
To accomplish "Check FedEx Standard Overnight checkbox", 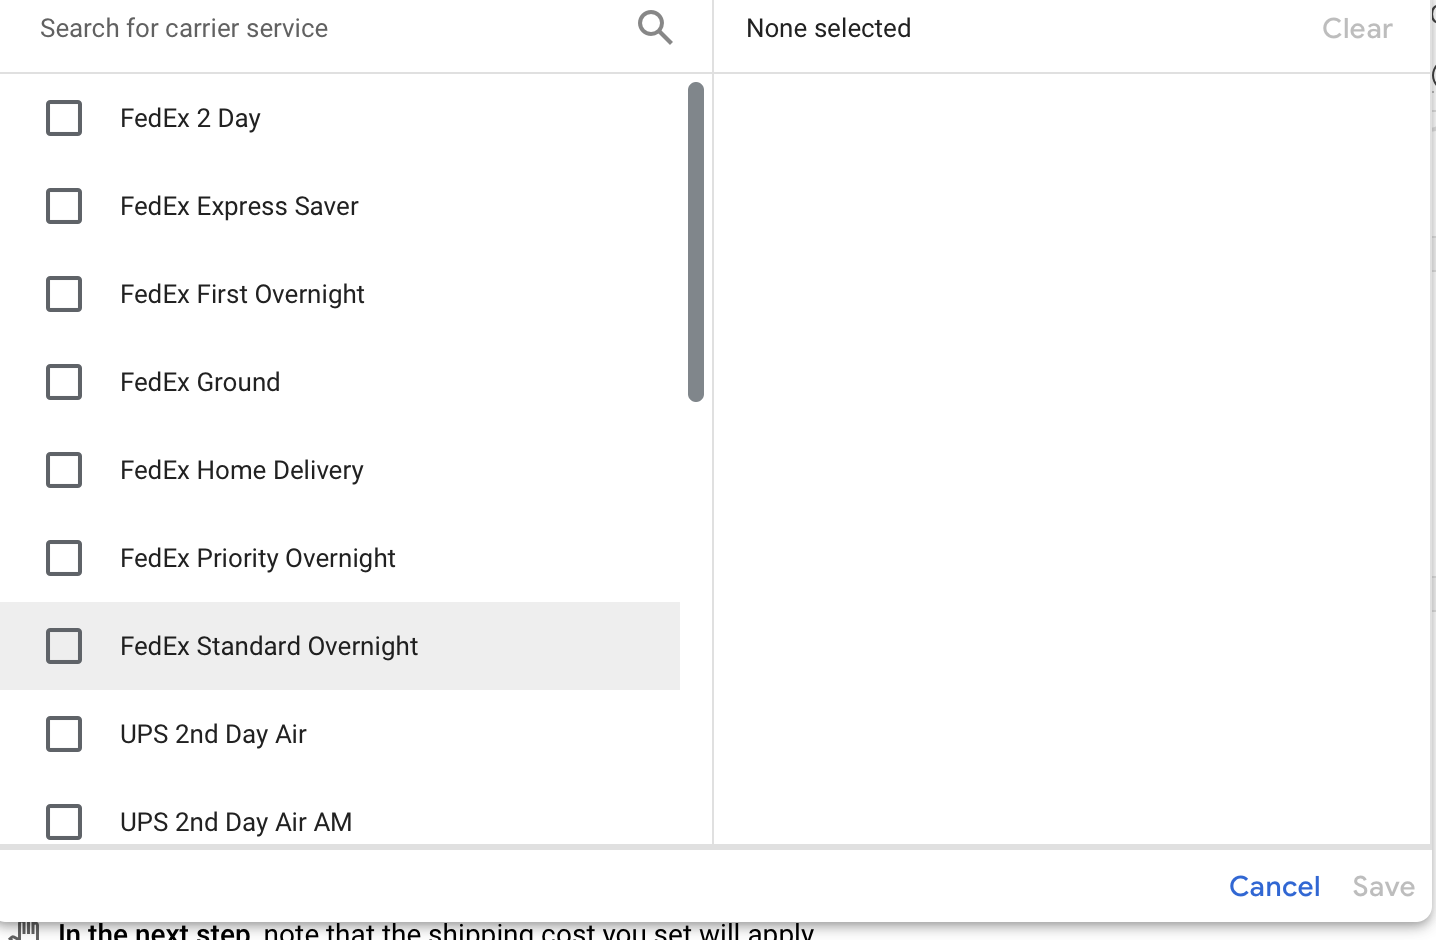I will [x=64, y=646].
